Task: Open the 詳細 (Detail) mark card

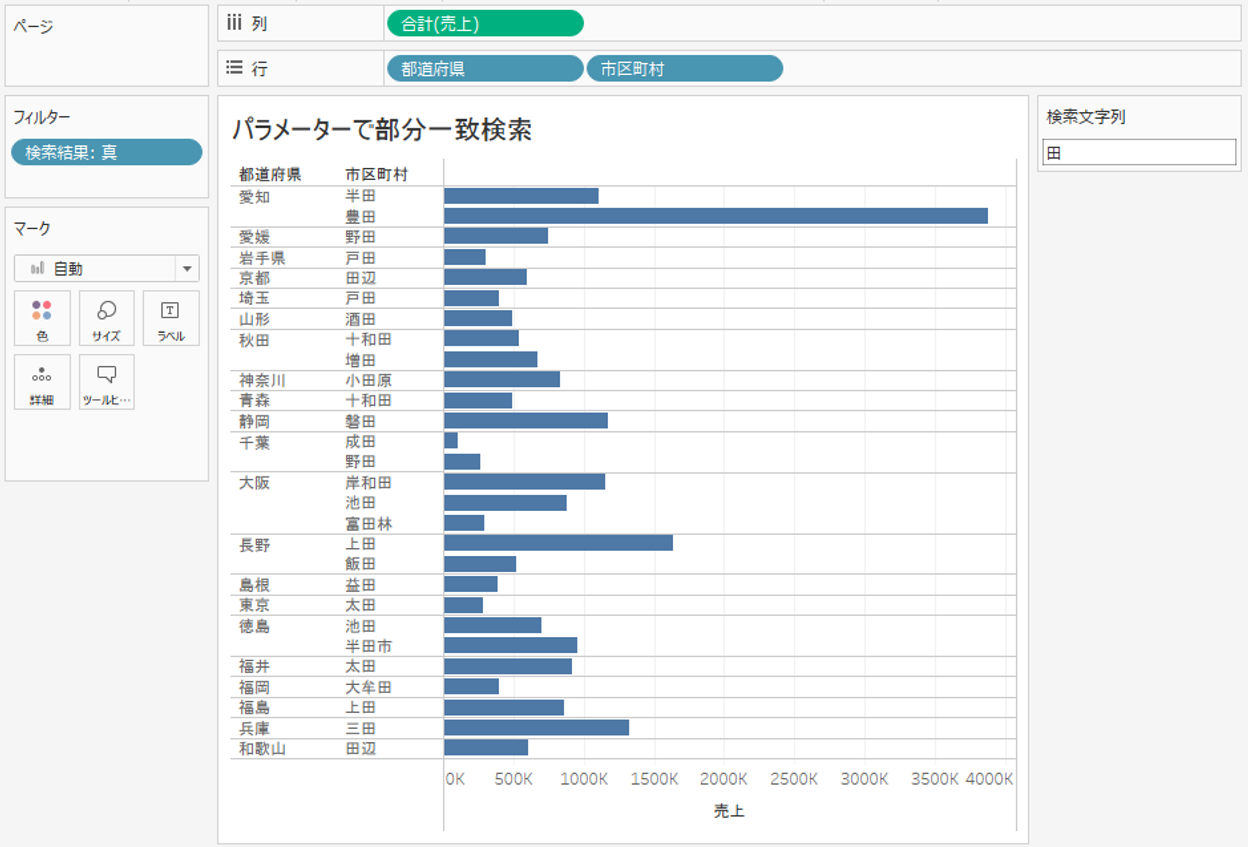Action: tap(42, 382)
